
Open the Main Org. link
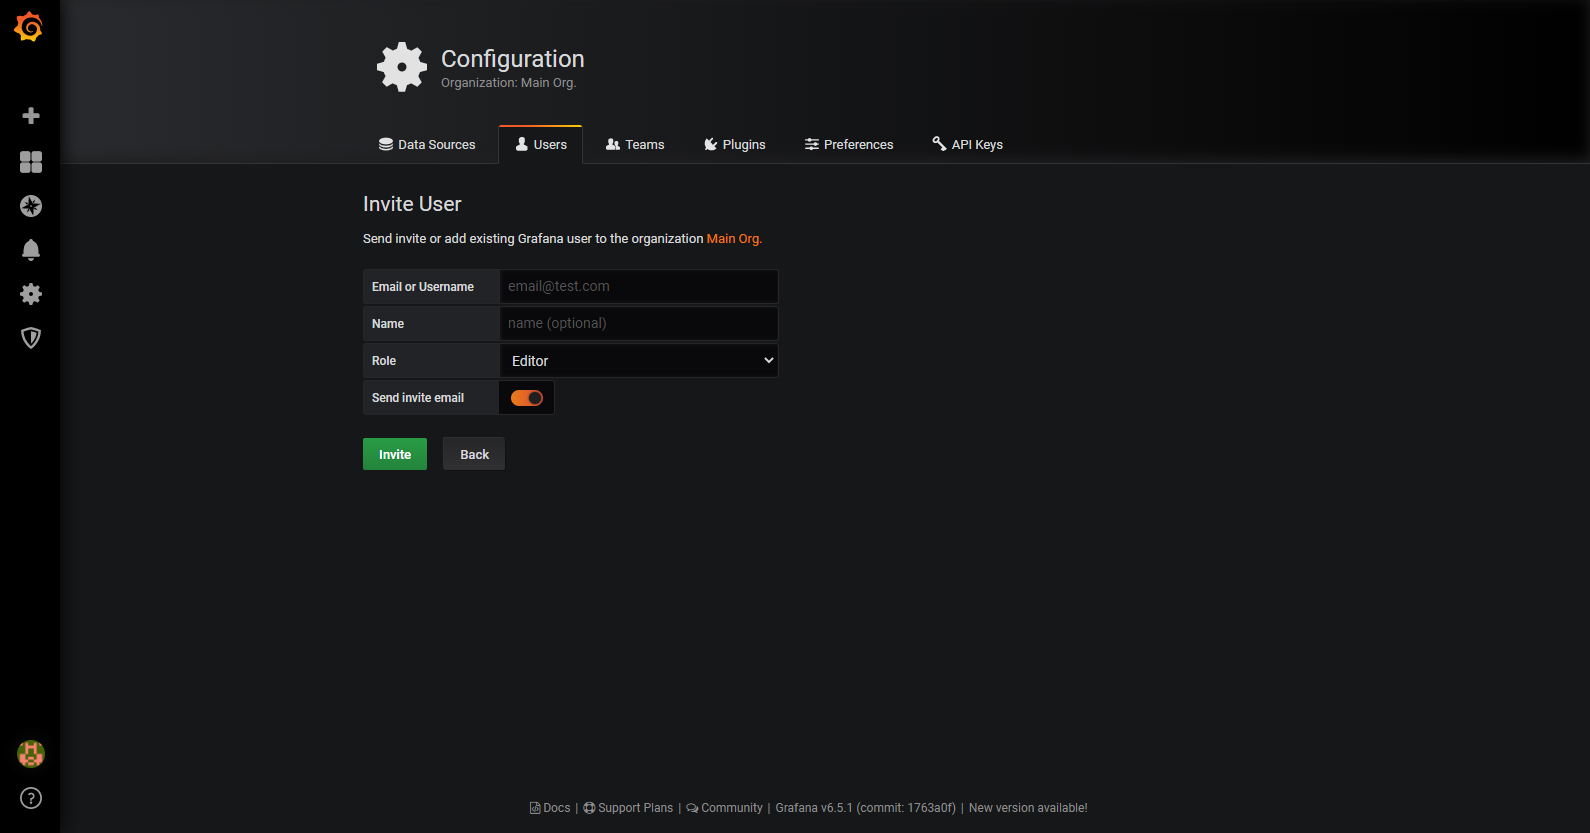pyautogui.click(x=734, y=239)
